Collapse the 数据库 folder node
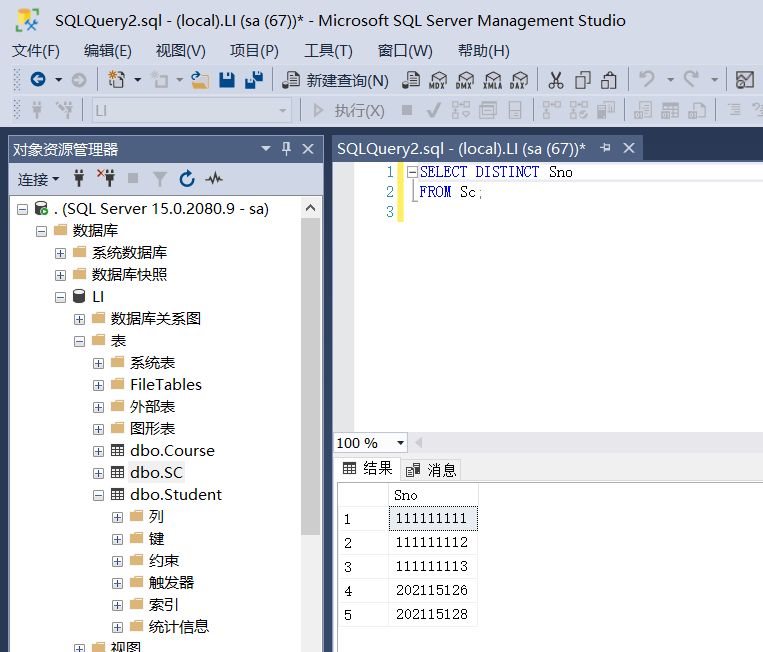The image size is (763, 652). (x=41, y=231)
